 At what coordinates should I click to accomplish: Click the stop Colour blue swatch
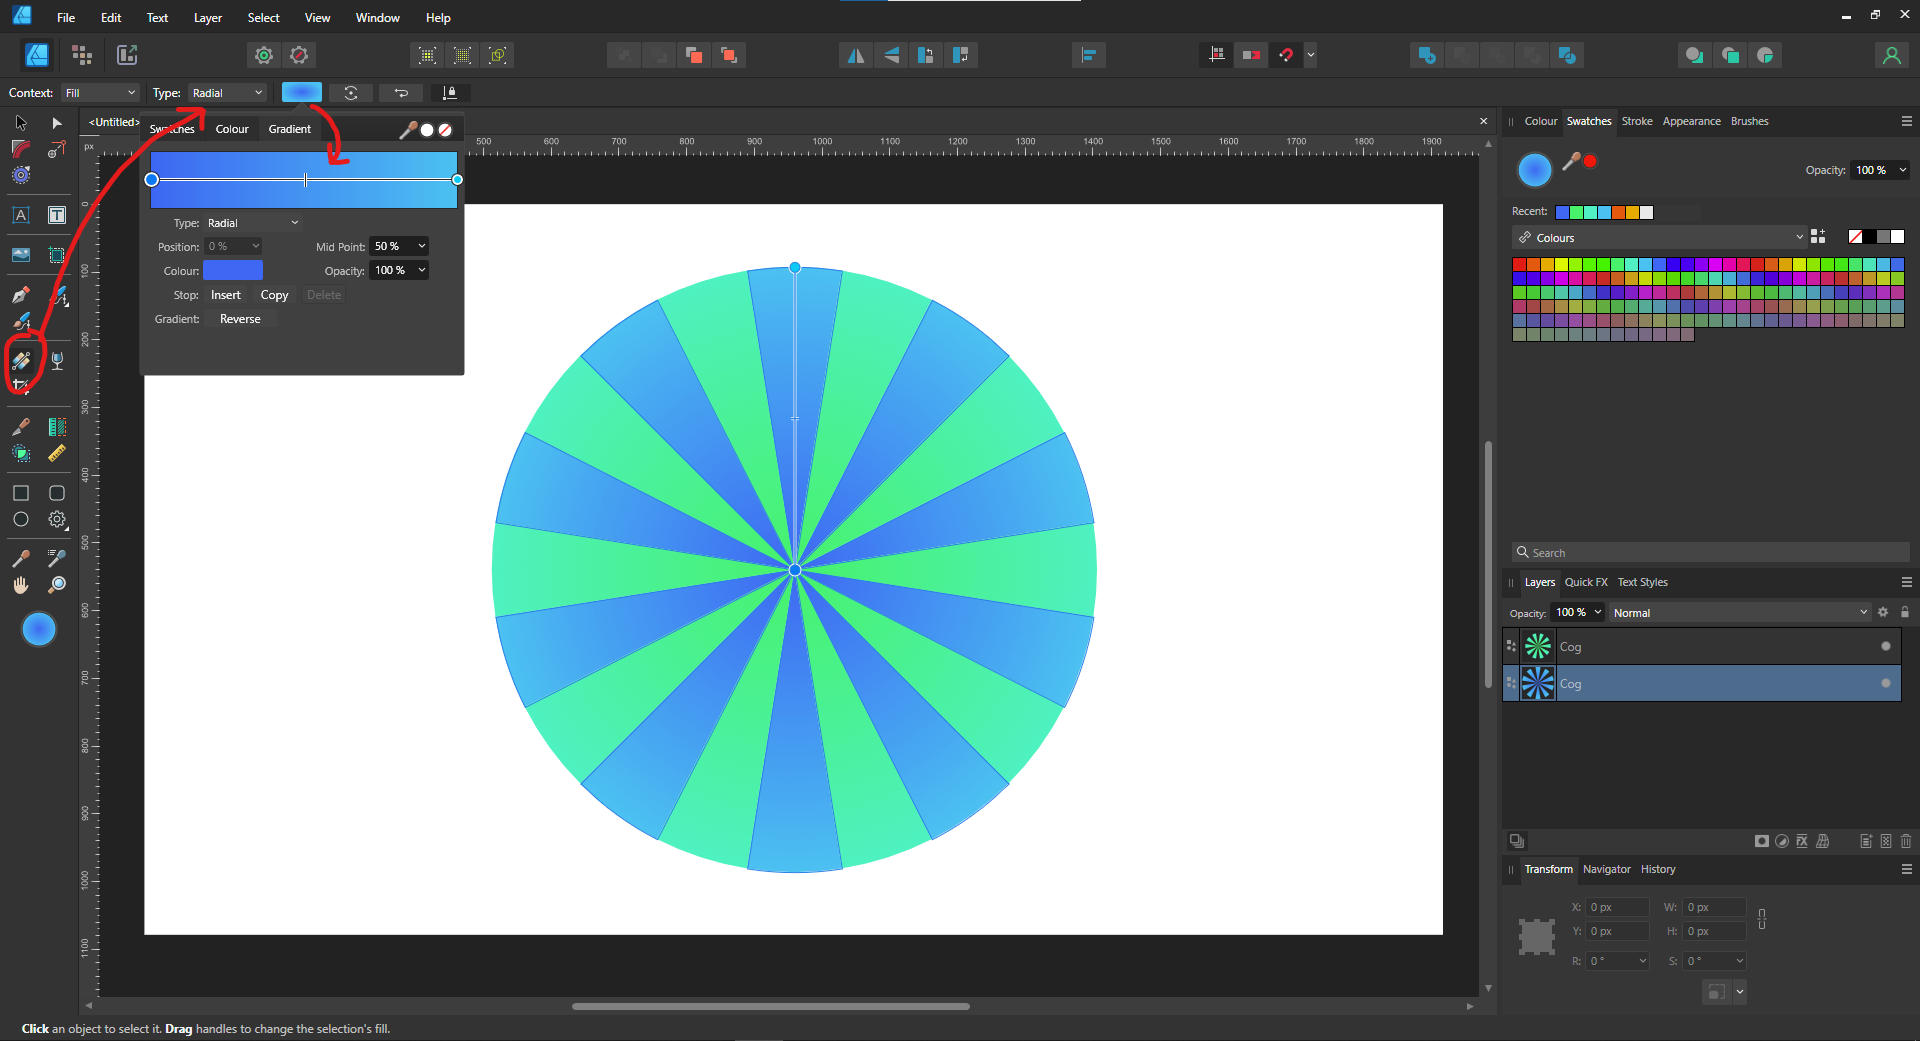233,270
